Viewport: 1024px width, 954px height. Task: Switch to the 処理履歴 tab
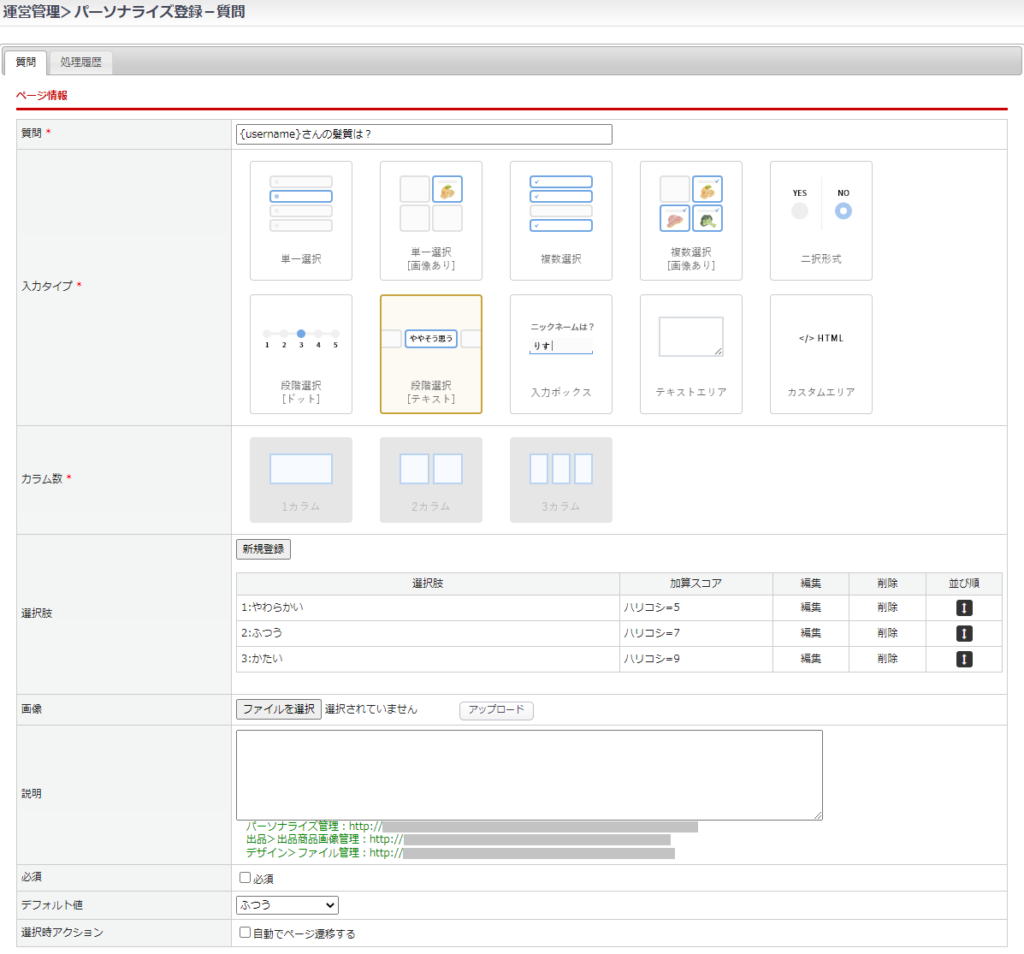(x=81, y=62)
